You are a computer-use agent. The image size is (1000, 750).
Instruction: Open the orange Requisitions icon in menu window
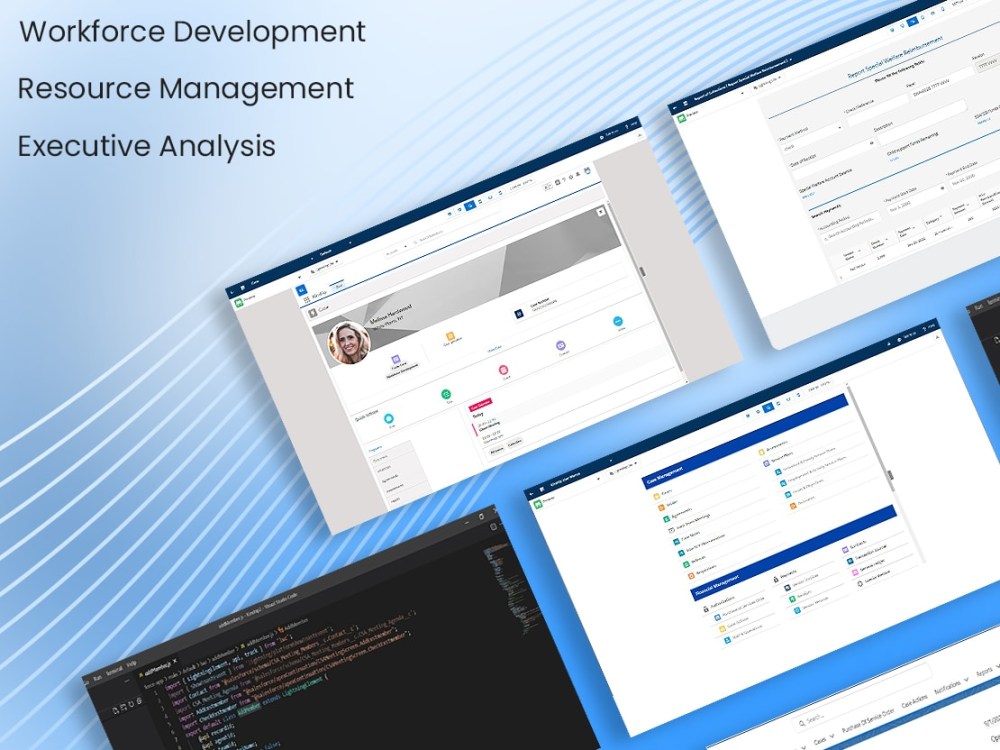click(x=691, y=575)
